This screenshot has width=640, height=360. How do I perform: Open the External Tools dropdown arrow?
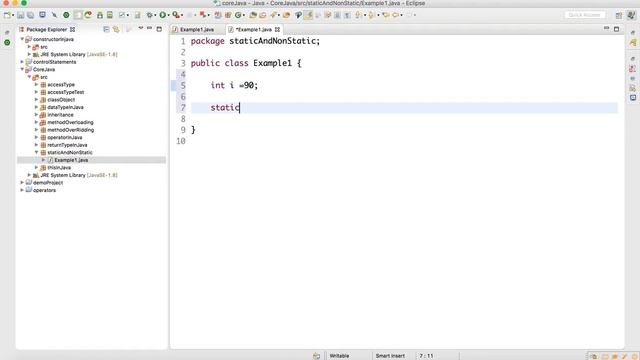[182, 15]
